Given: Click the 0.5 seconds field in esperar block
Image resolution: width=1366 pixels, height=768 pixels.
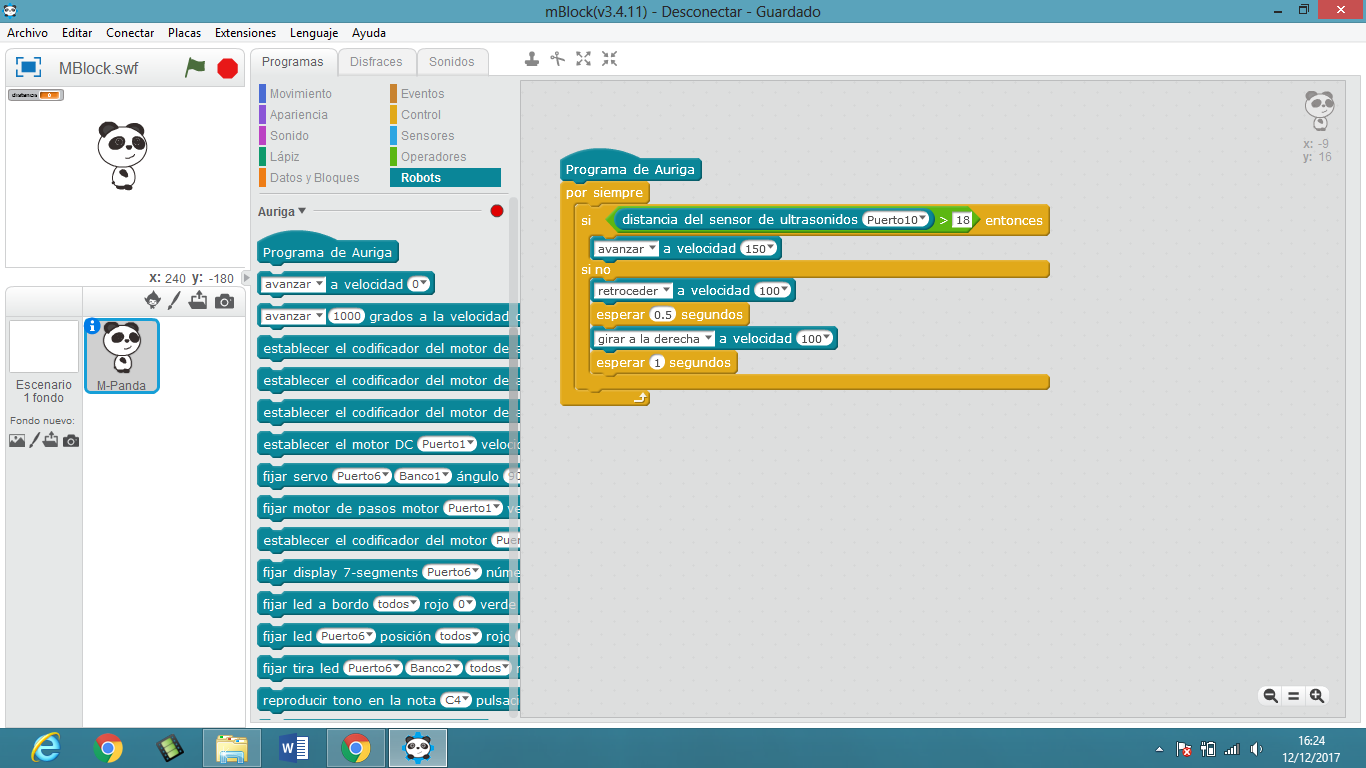Looking at the screenshot, I should [x=663, y=315].
